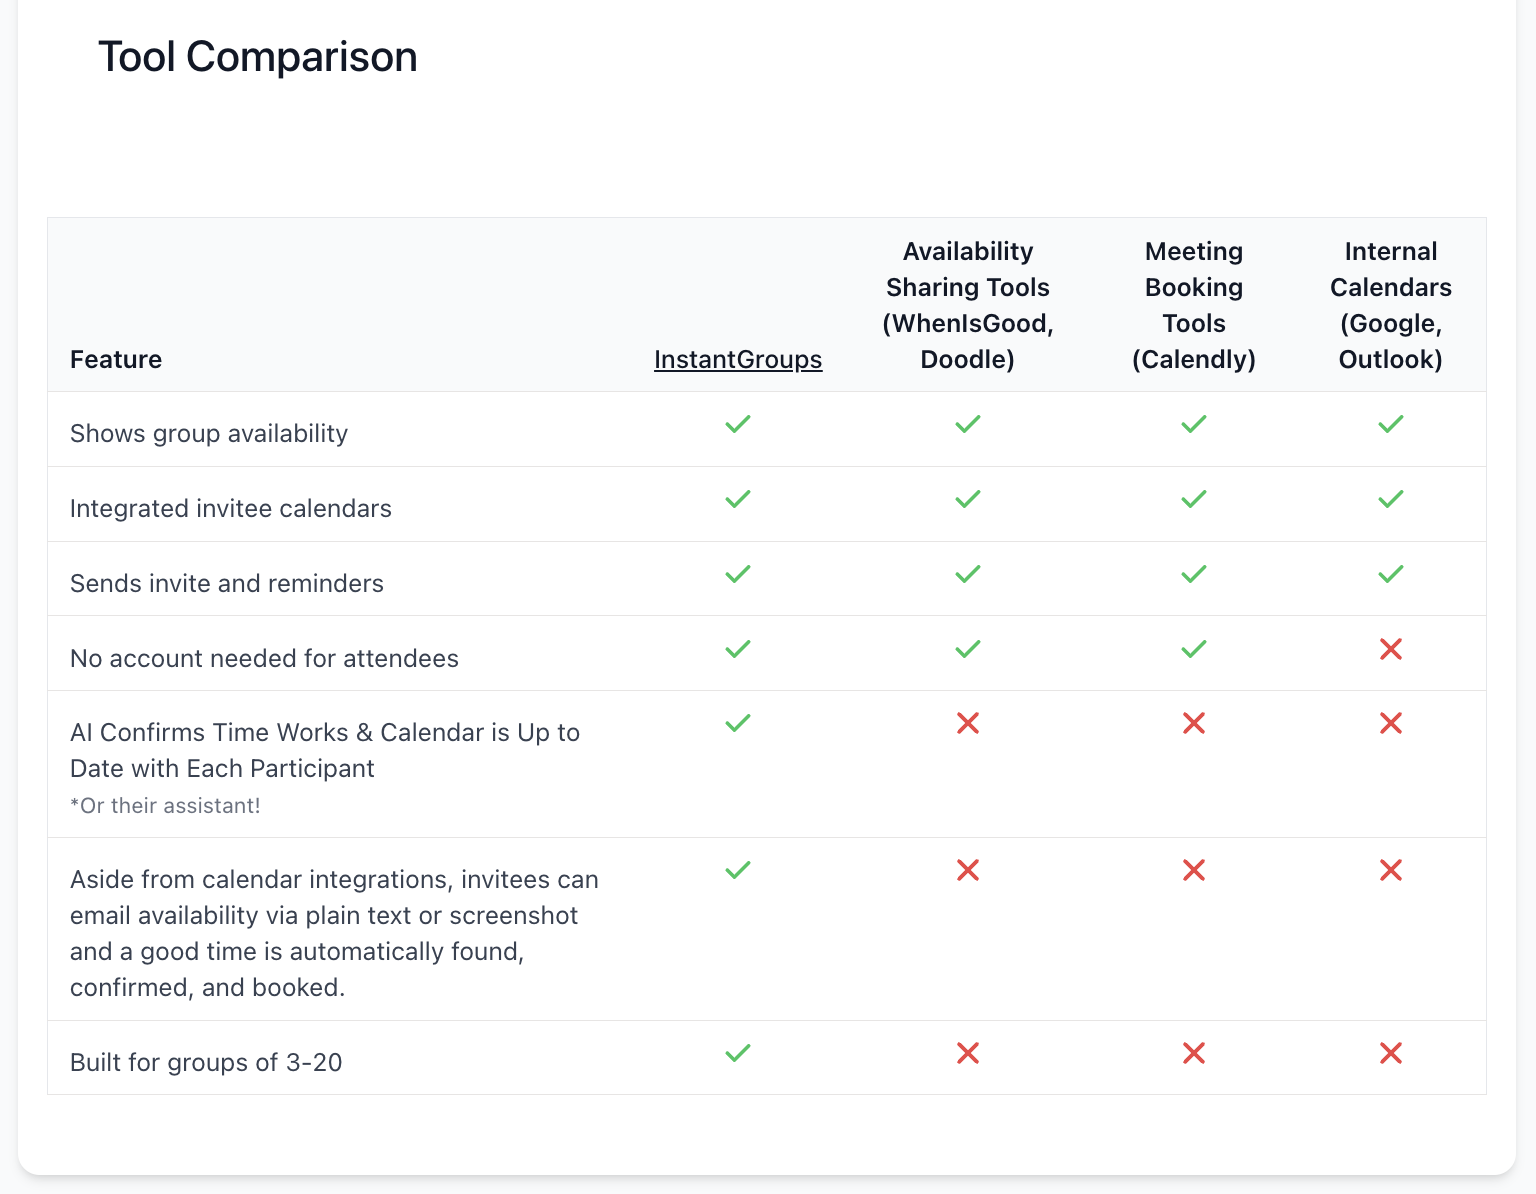Viewport: 1536px width, 1194px height.
Task: Click Calendly red X for AI Confirms Time Works
Action: [x=1194, y=723]
